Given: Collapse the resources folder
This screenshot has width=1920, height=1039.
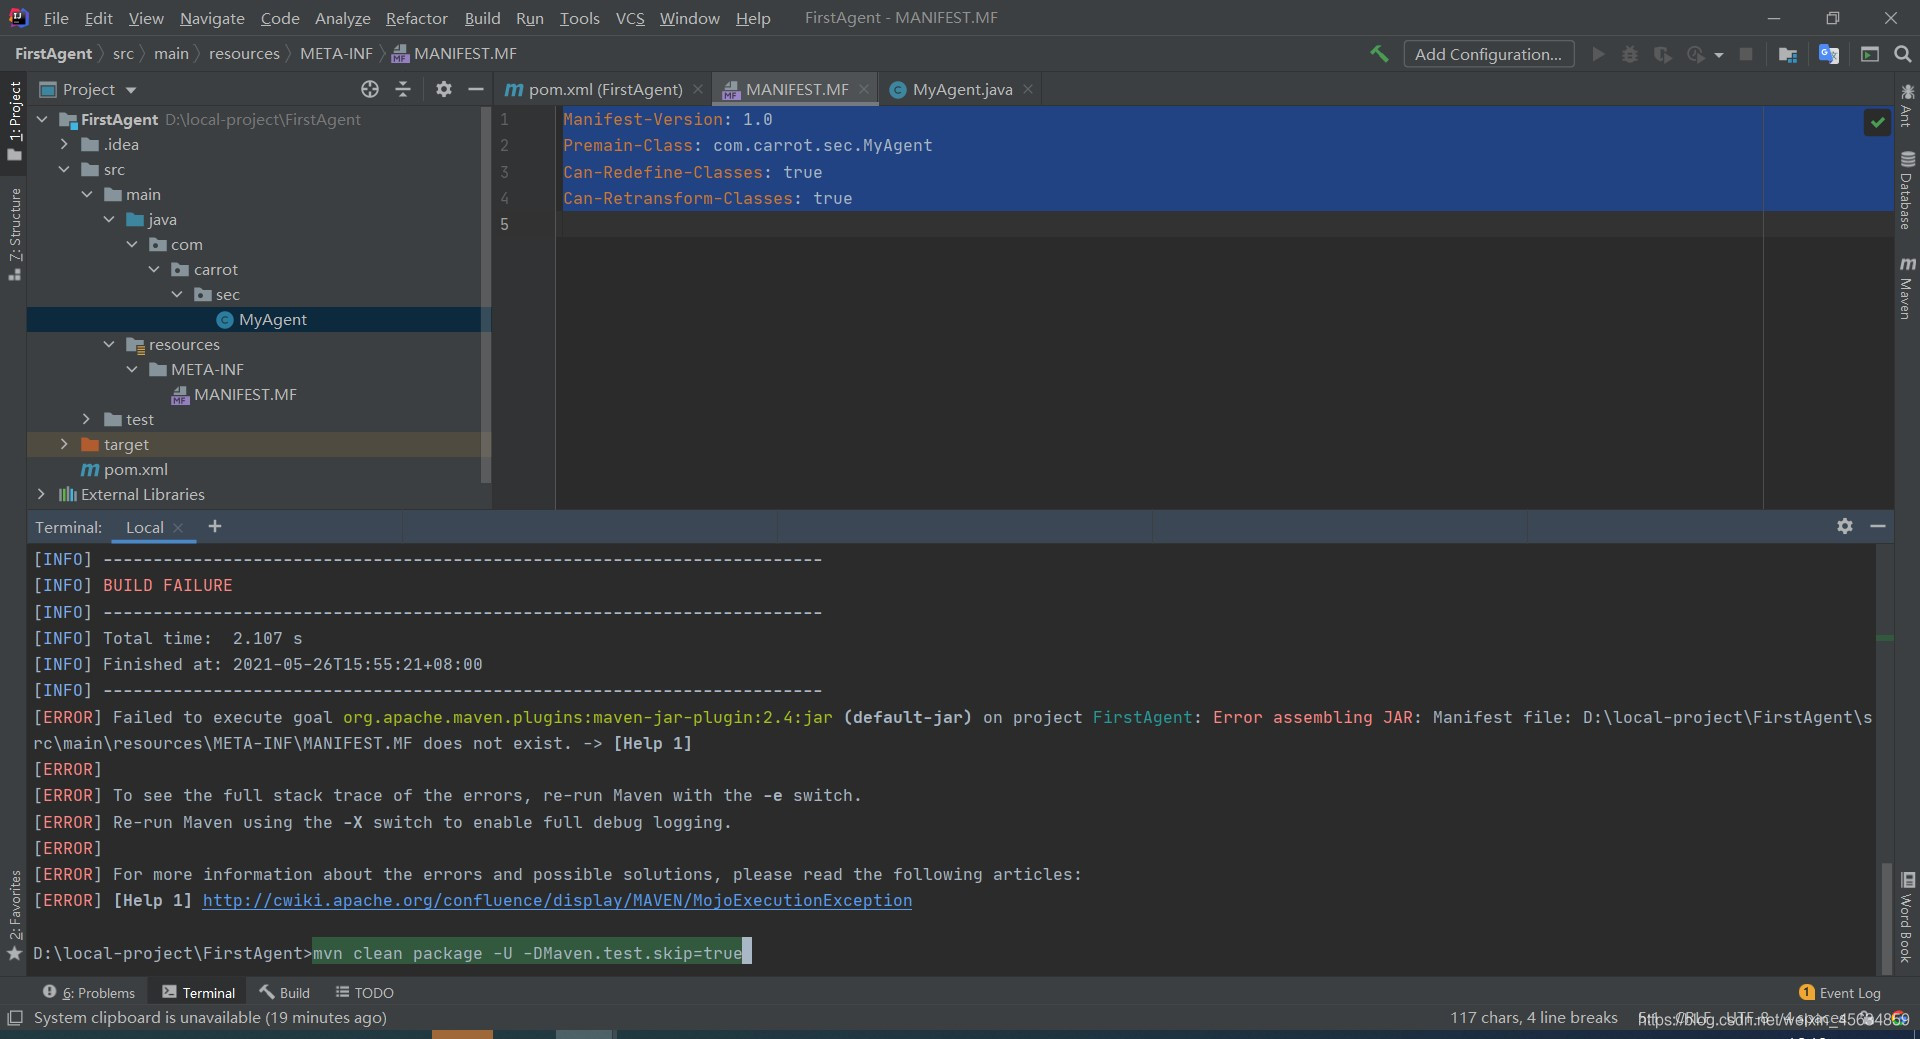Looking at the screenshot, I should [109, 344].
